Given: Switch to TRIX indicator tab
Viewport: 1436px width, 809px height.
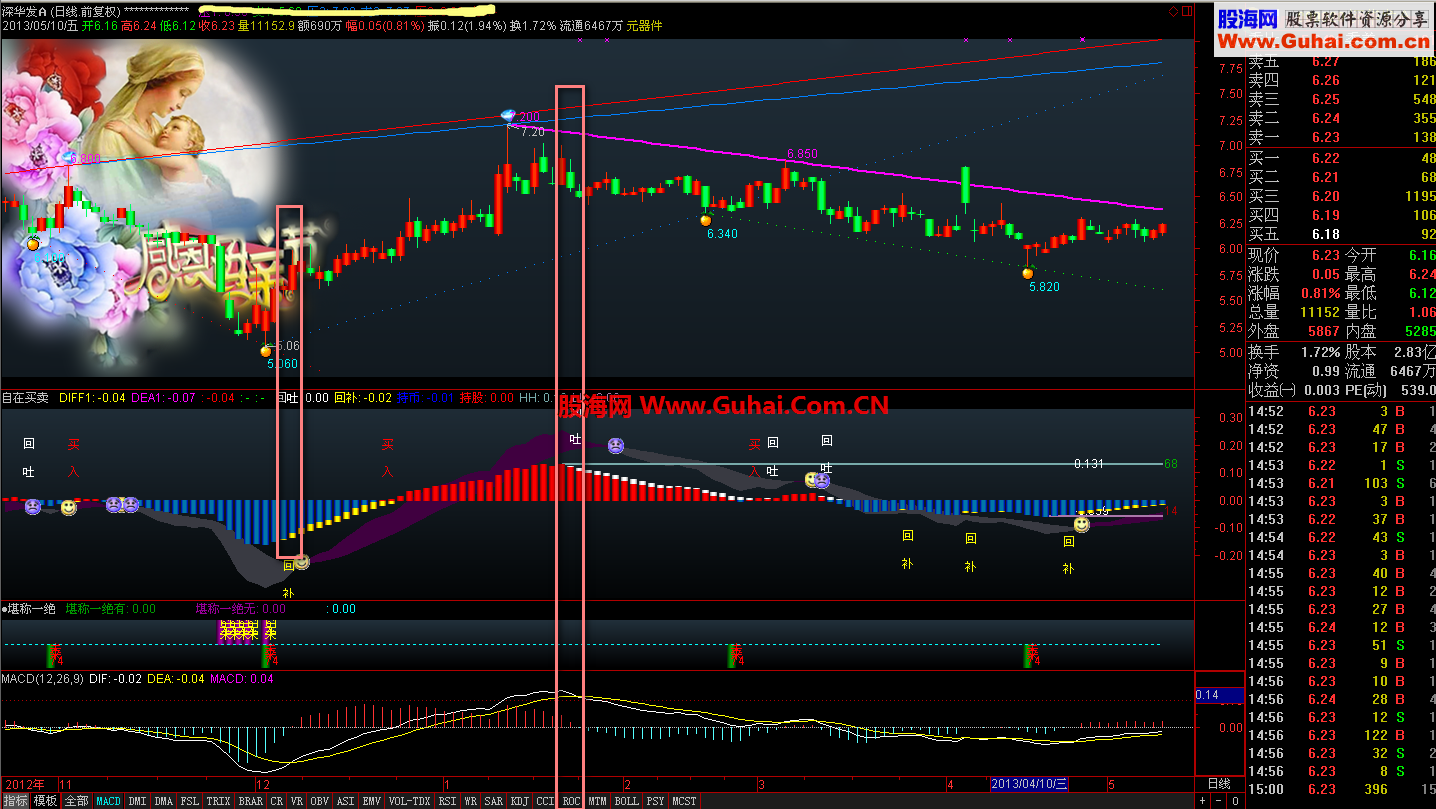Looking at the screenshot, I should [x=219, y=801].
